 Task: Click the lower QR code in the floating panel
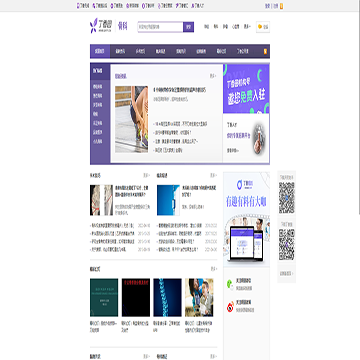point(287,244)
